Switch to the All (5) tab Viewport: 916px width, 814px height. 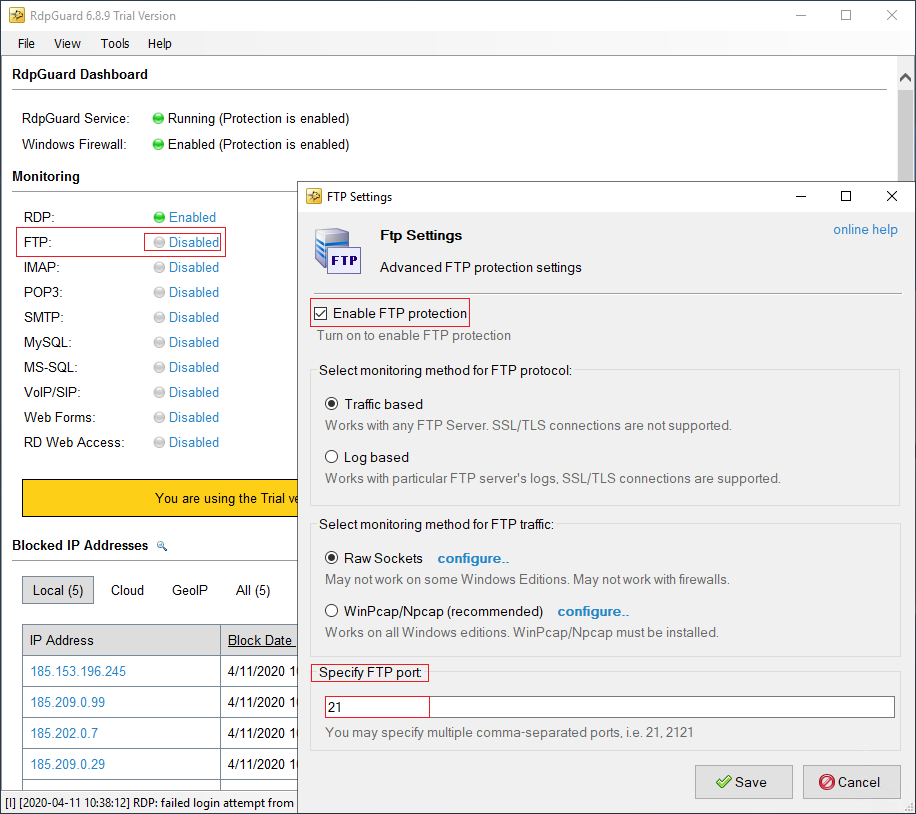pyautogui.click(x=253, y=590)
